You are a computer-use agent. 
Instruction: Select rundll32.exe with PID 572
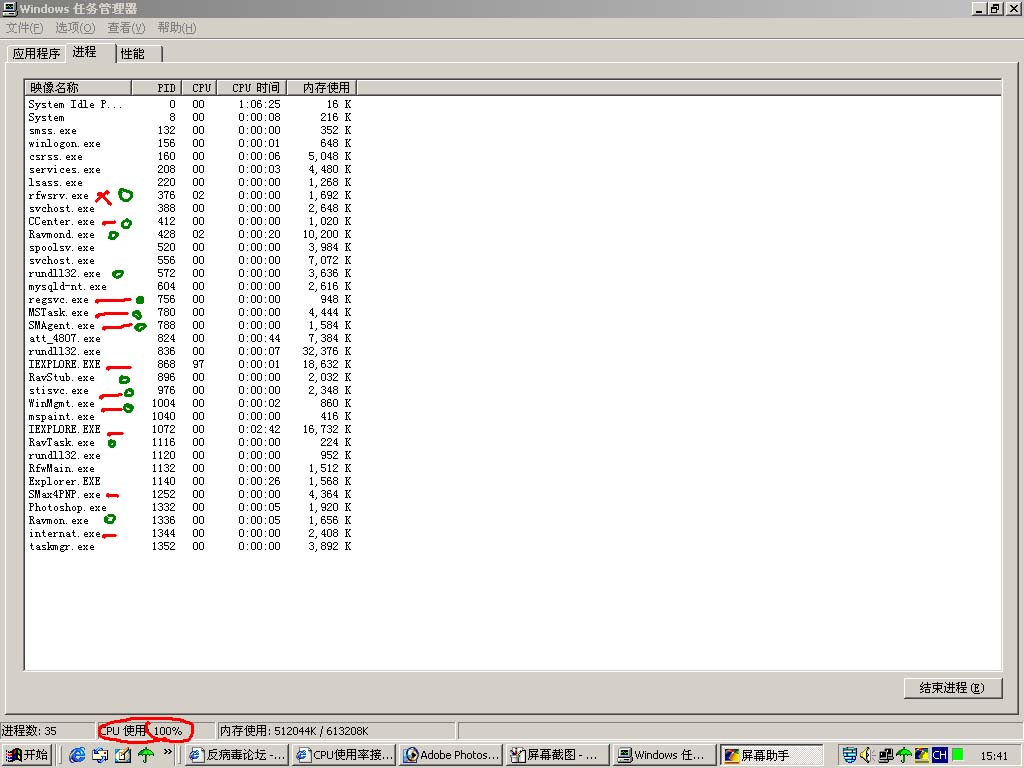(190, 274)
